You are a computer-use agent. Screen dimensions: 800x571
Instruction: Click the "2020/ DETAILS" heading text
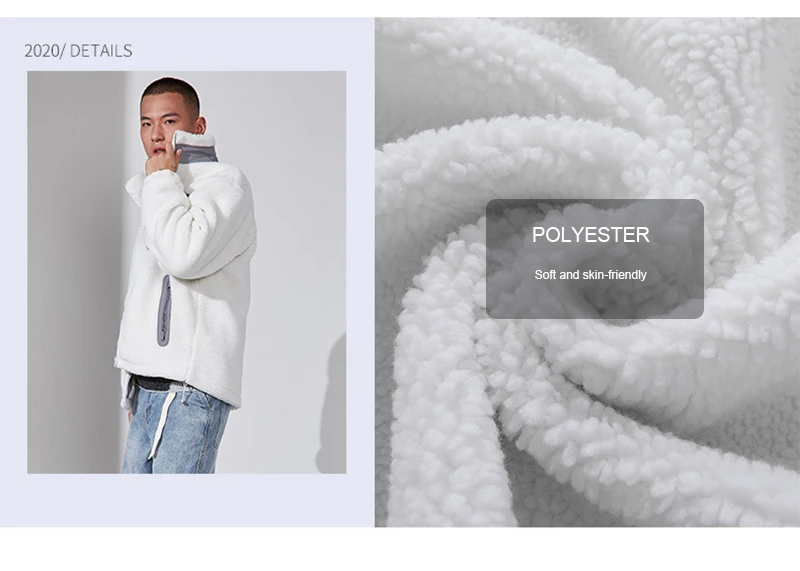78,51
